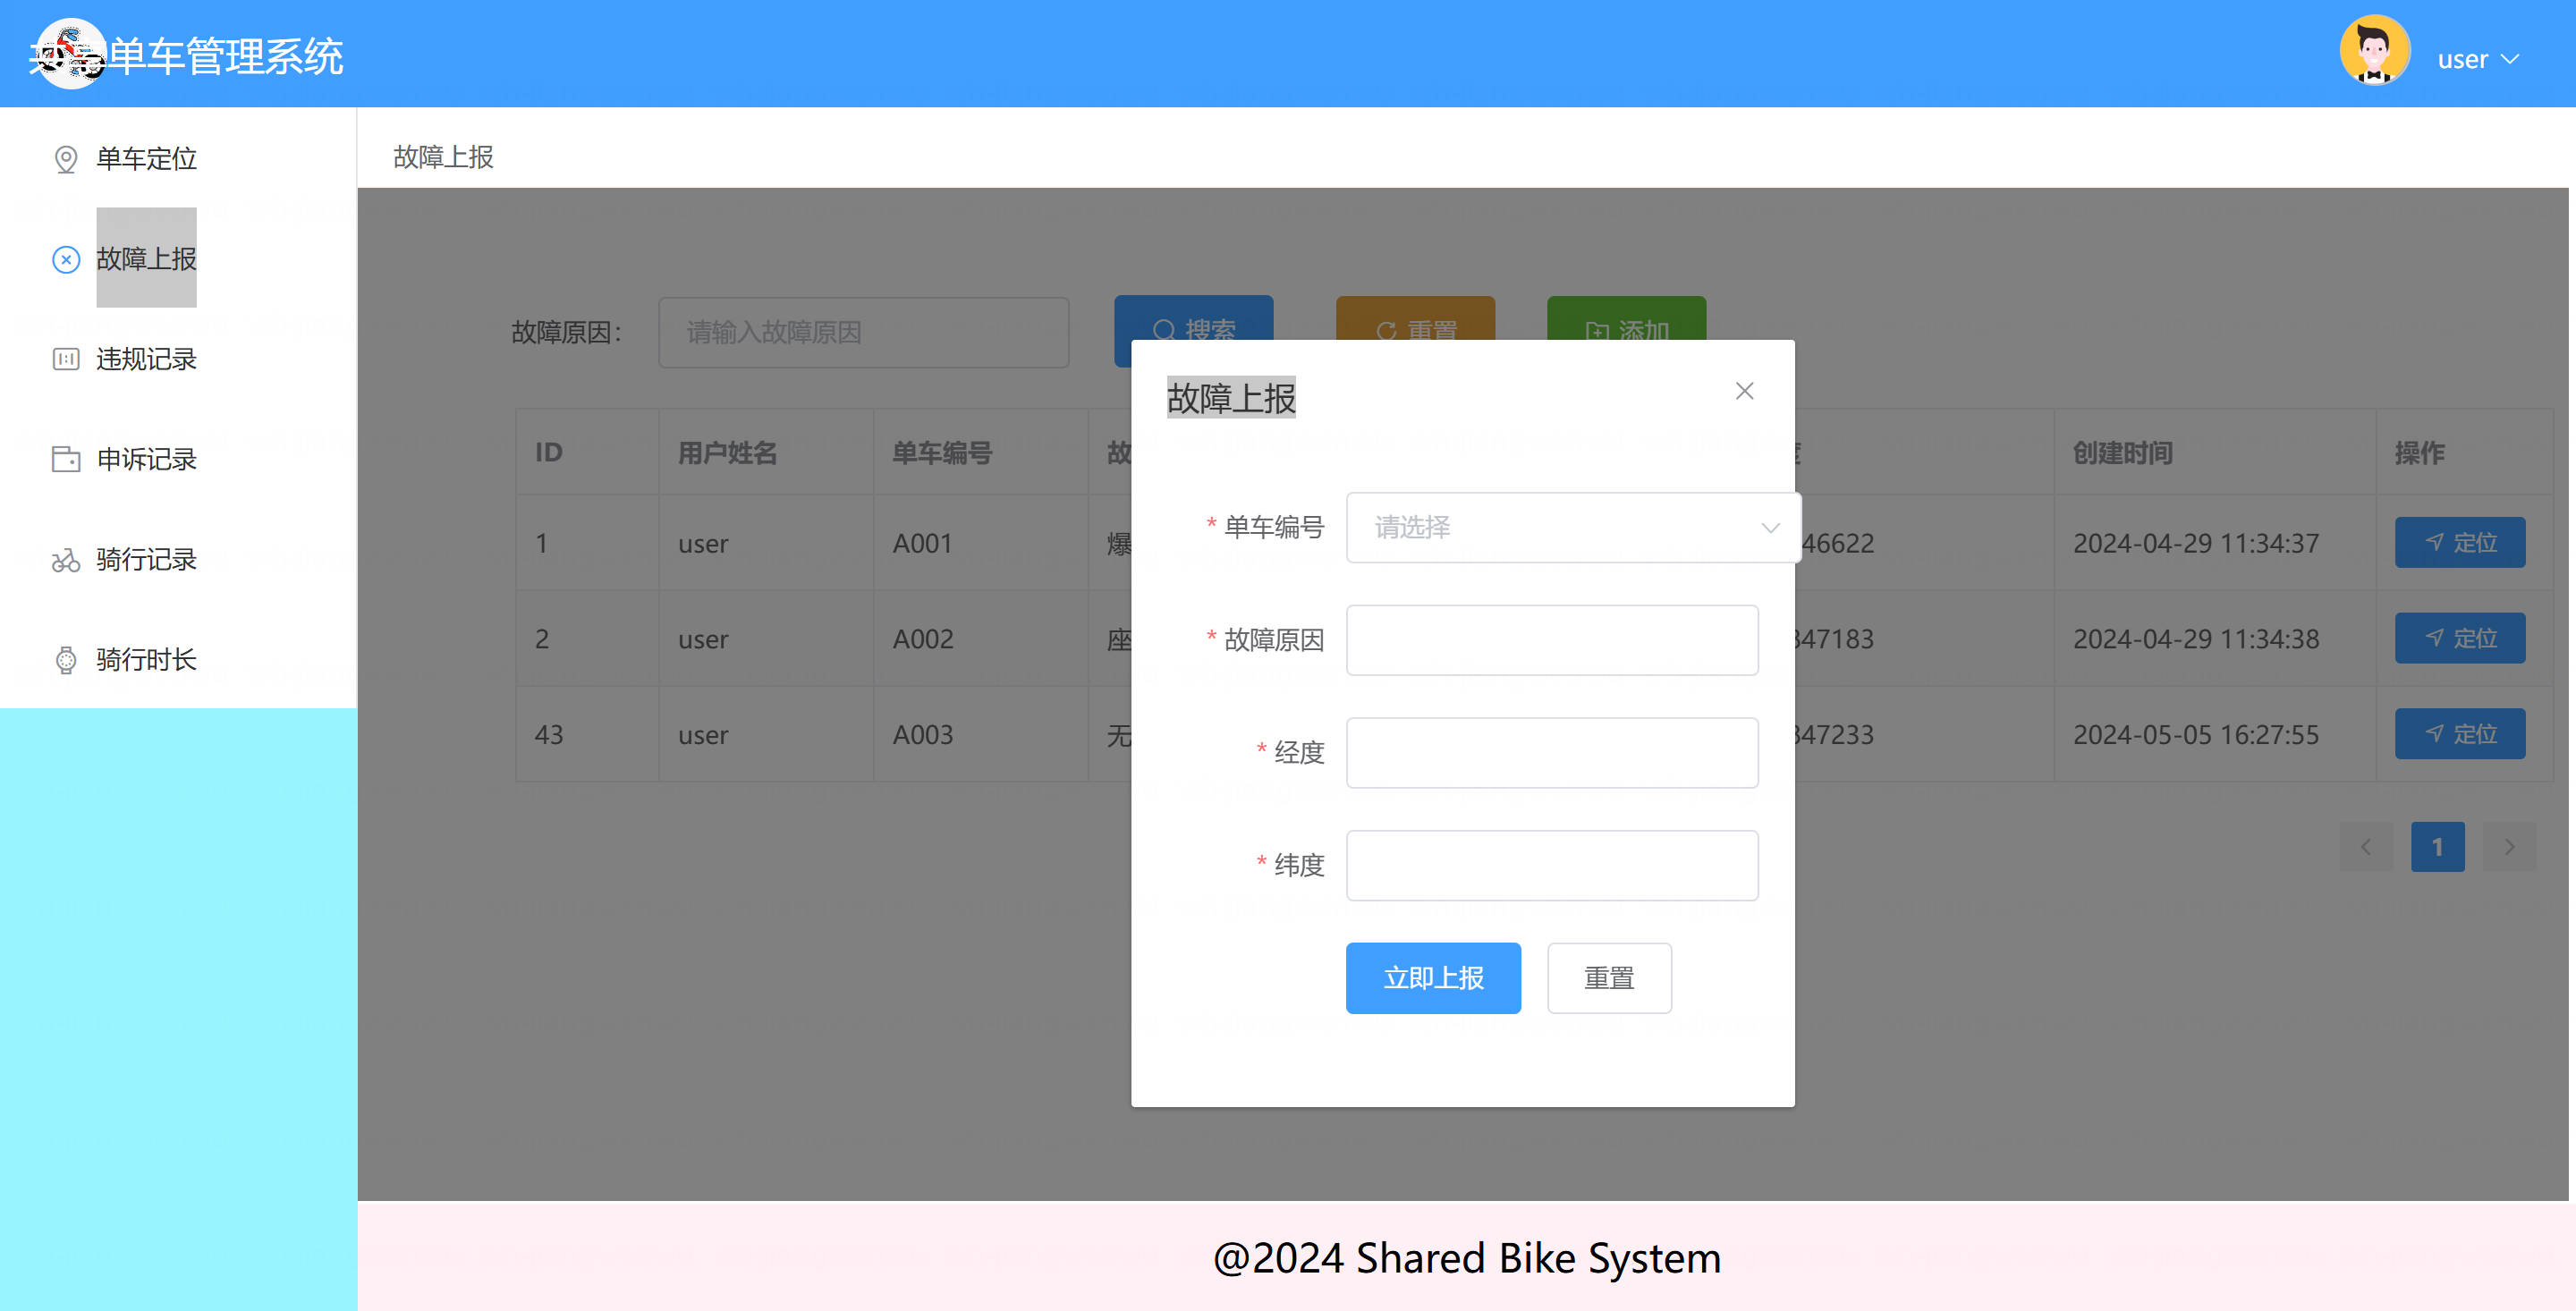
Task: Click the user avatar image
Action: [2374, 51]
